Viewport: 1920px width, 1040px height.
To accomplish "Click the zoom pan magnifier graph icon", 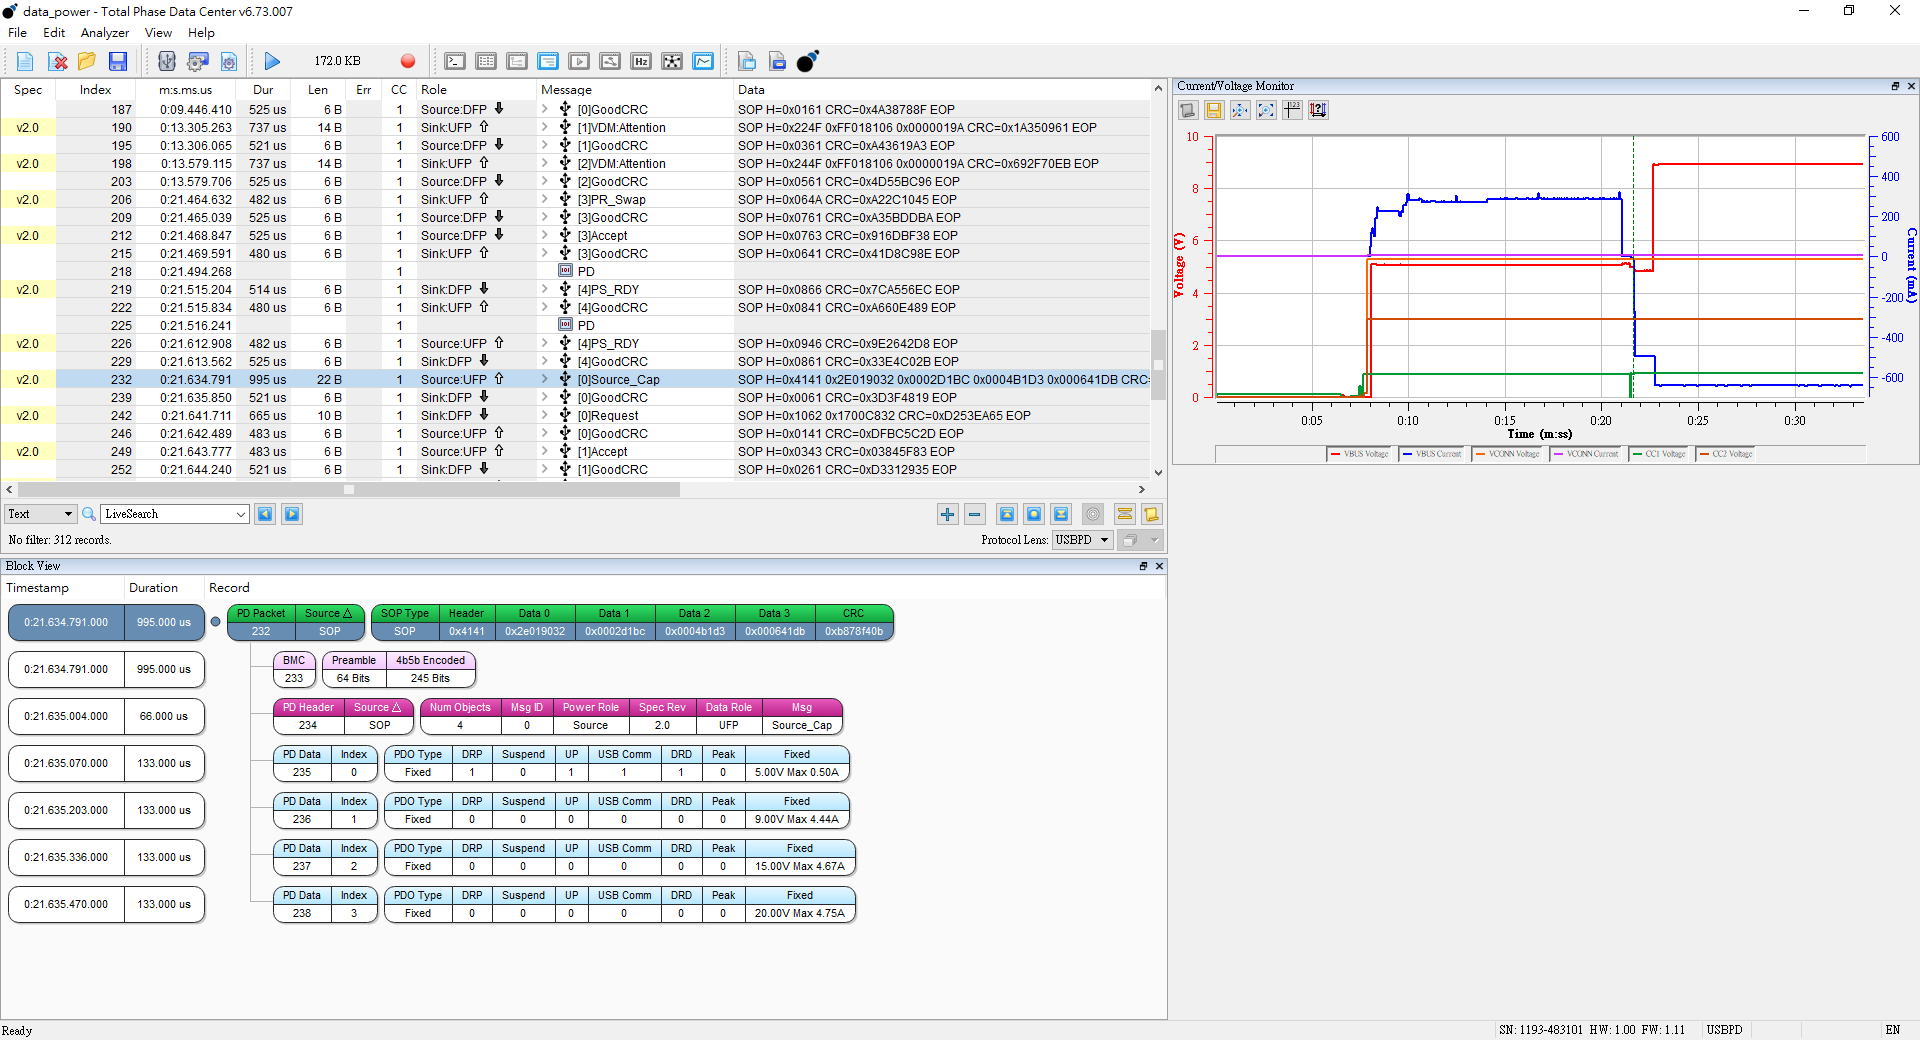I will point(1240,110).
